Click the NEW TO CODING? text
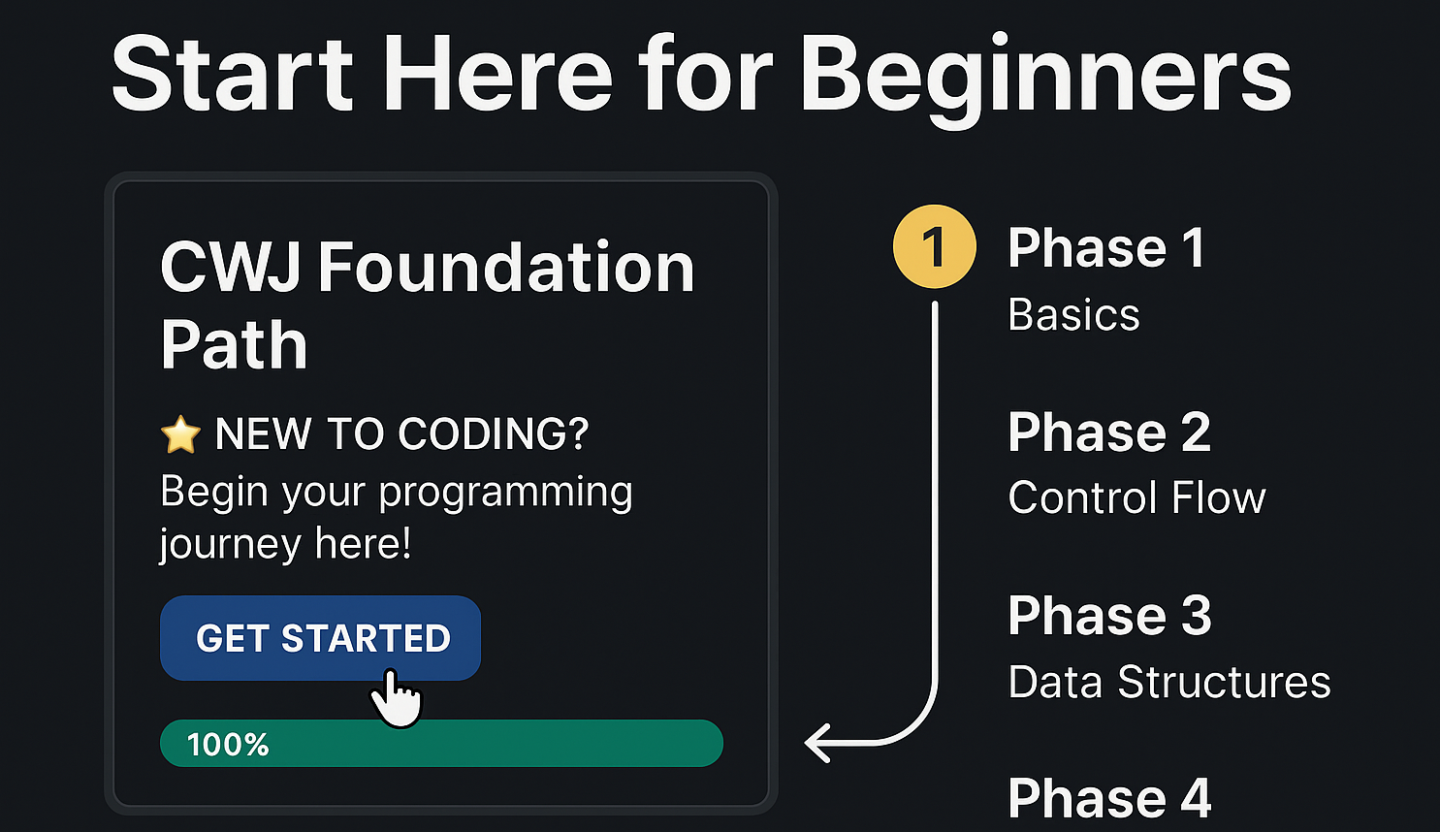The image size is (1440, 832). click(x=402, y=435)
